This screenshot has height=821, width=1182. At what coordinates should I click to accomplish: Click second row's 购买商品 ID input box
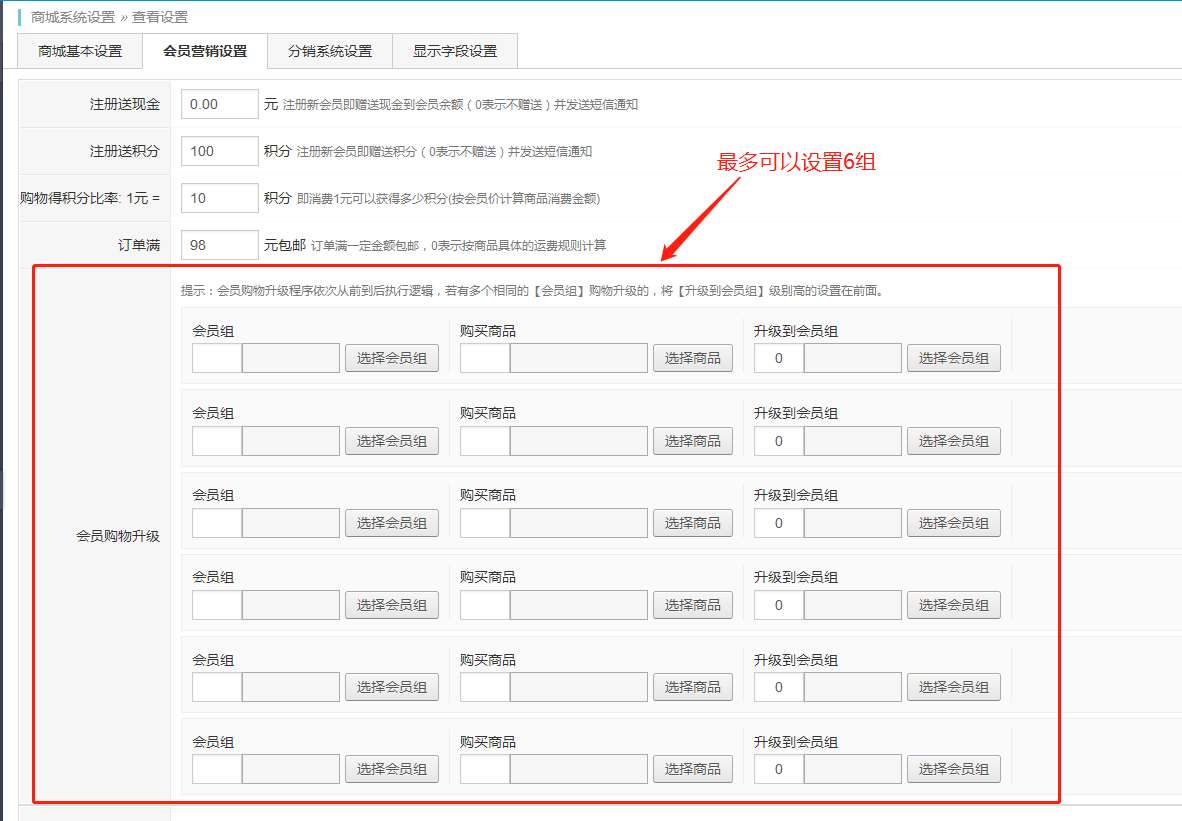coord(485,441)
